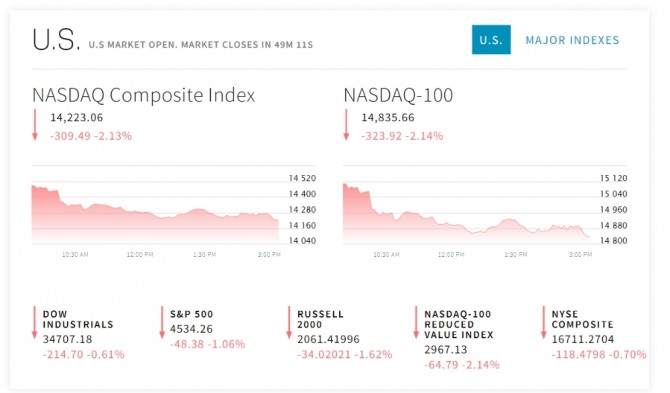Click NASDAQ-100 Reduced Value Index arrow
670x393 pixels.
(x=416, y=323)
